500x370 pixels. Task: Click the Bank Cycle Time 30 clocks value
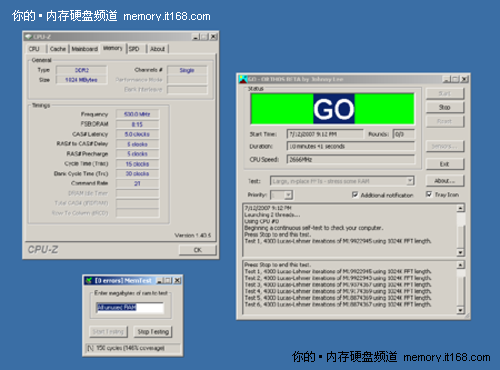pyautogui.click(x=137, y=174)
